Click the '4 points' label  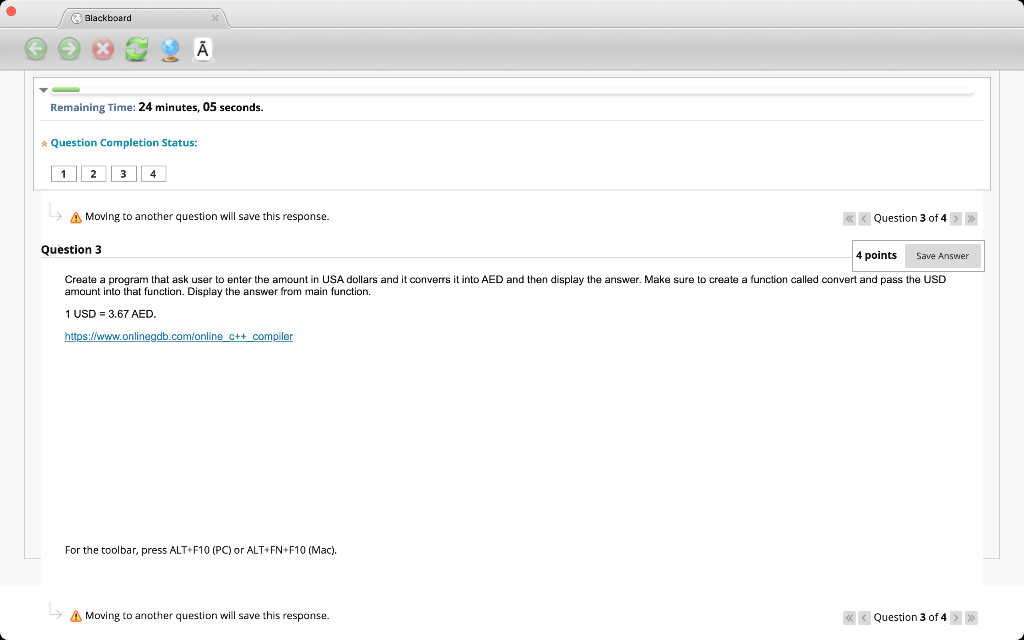876,255
